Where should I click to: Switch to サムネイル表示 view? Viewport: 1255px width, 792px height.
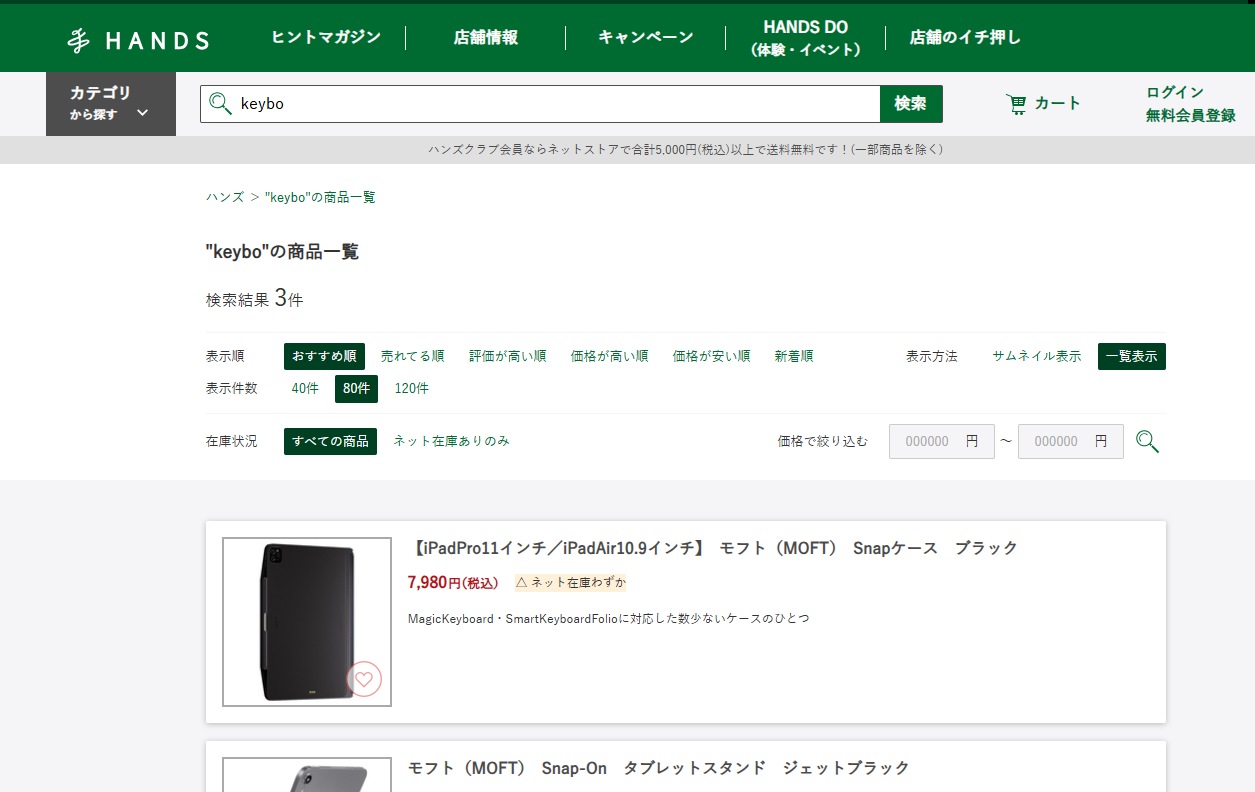coord(1036,356)
